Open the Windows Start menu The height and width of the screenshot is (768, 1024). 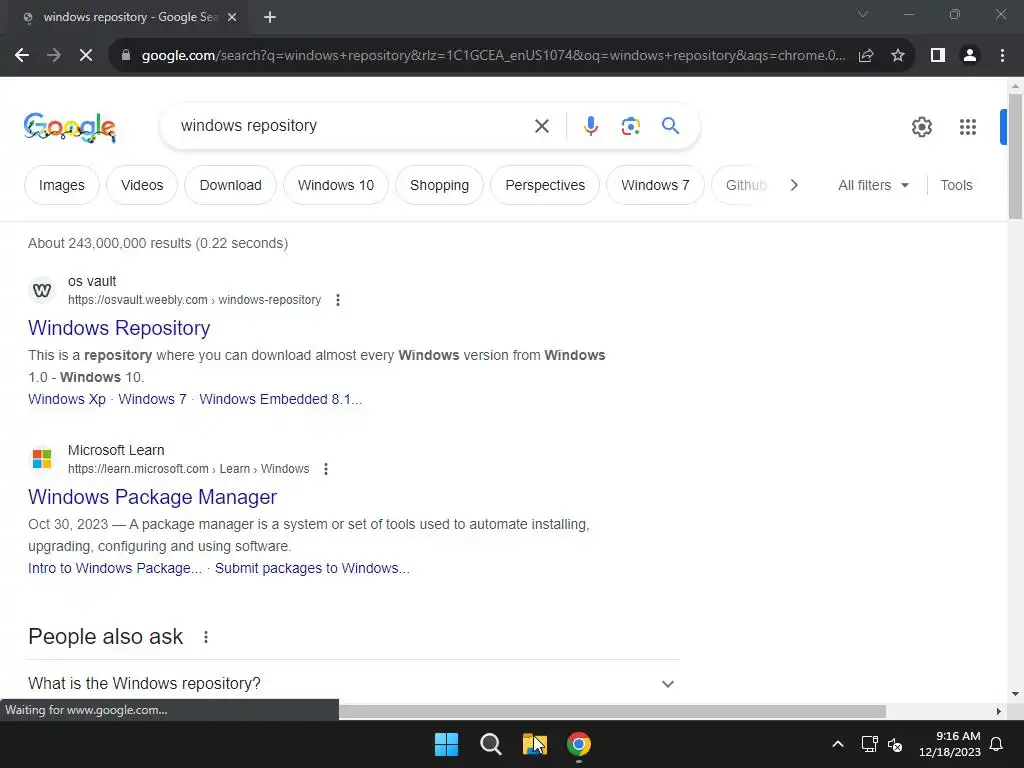[x=447, y=744]
